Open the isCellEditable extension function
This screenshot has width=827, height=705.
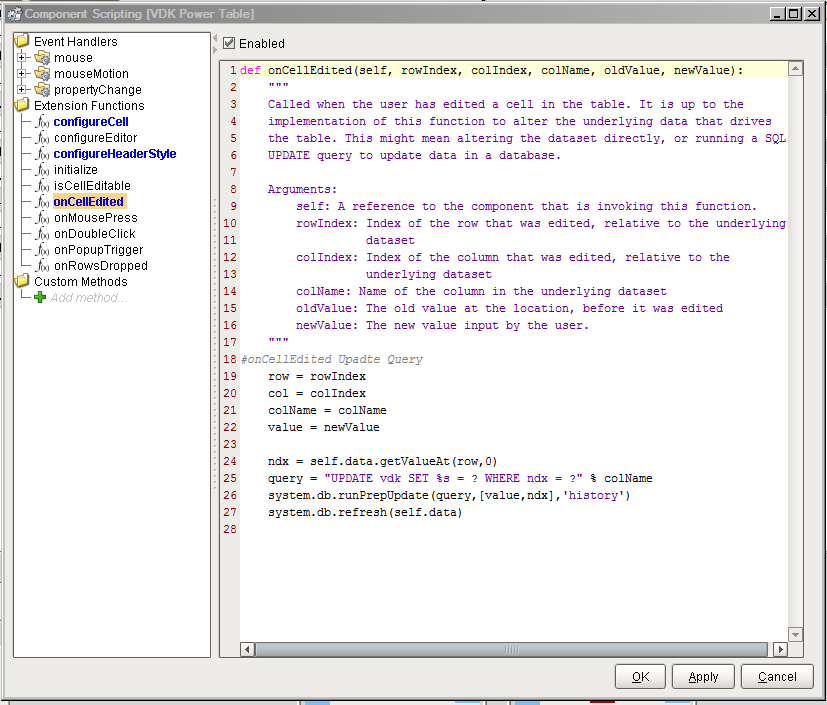[92, 186]
